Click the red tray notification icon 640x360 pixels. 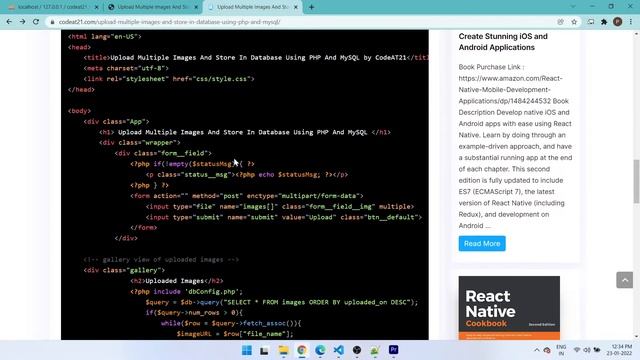pyautogui.click(x=547, y=350)
